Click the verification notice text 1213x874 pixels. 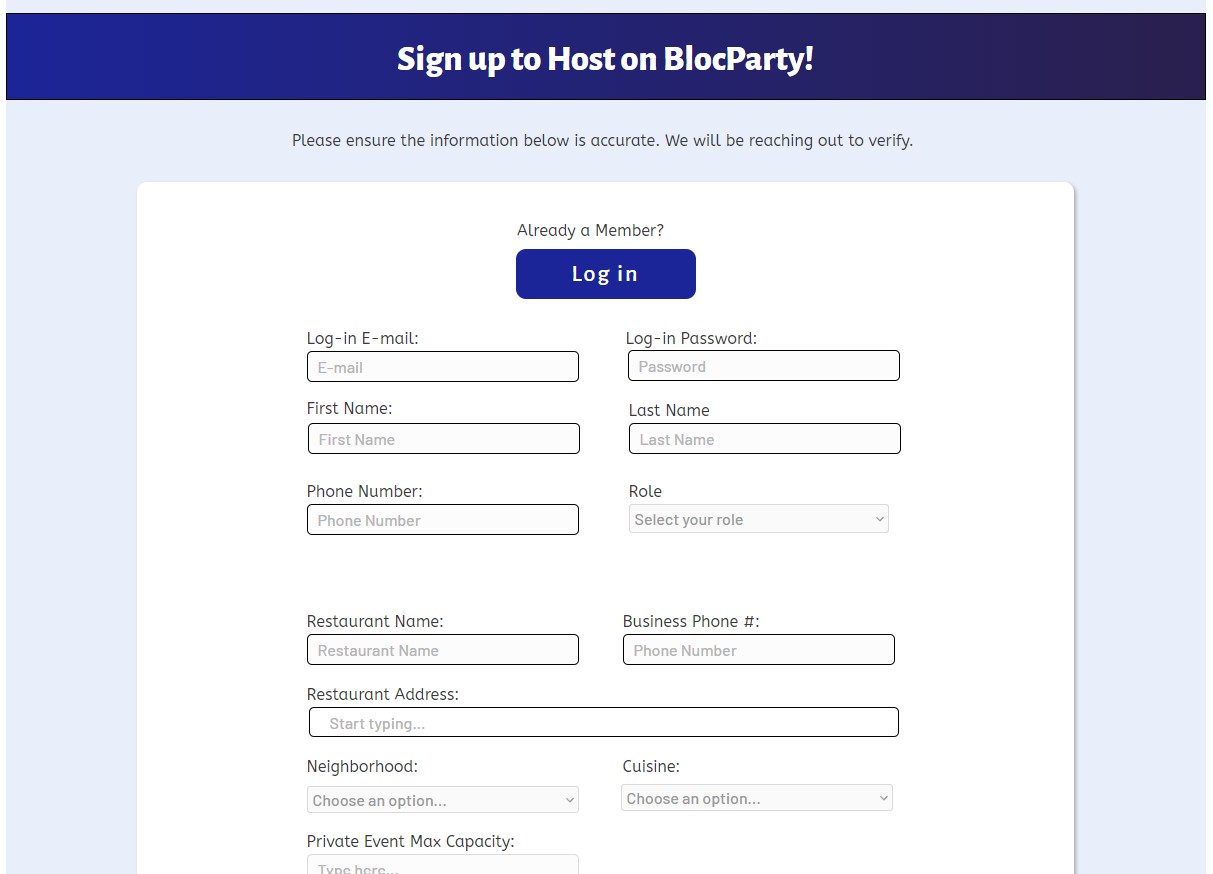[x=602, y=141]
